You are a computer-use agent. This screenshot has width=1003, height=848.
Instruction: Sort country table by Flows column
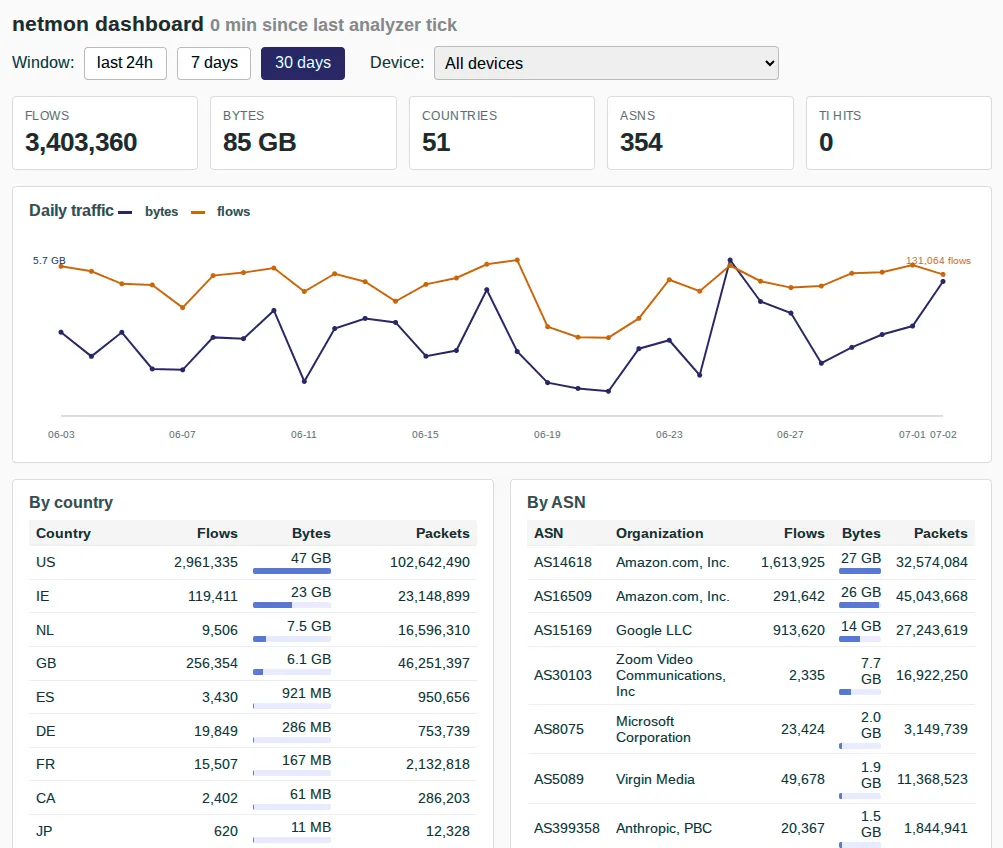217,533
